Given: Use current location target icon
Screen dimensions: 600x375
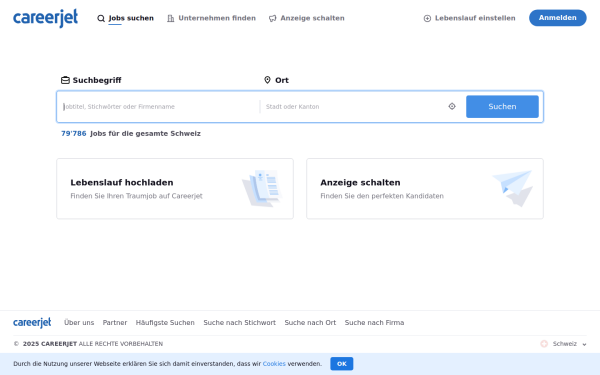Looking at the screenshot, I should coord(452,106).
